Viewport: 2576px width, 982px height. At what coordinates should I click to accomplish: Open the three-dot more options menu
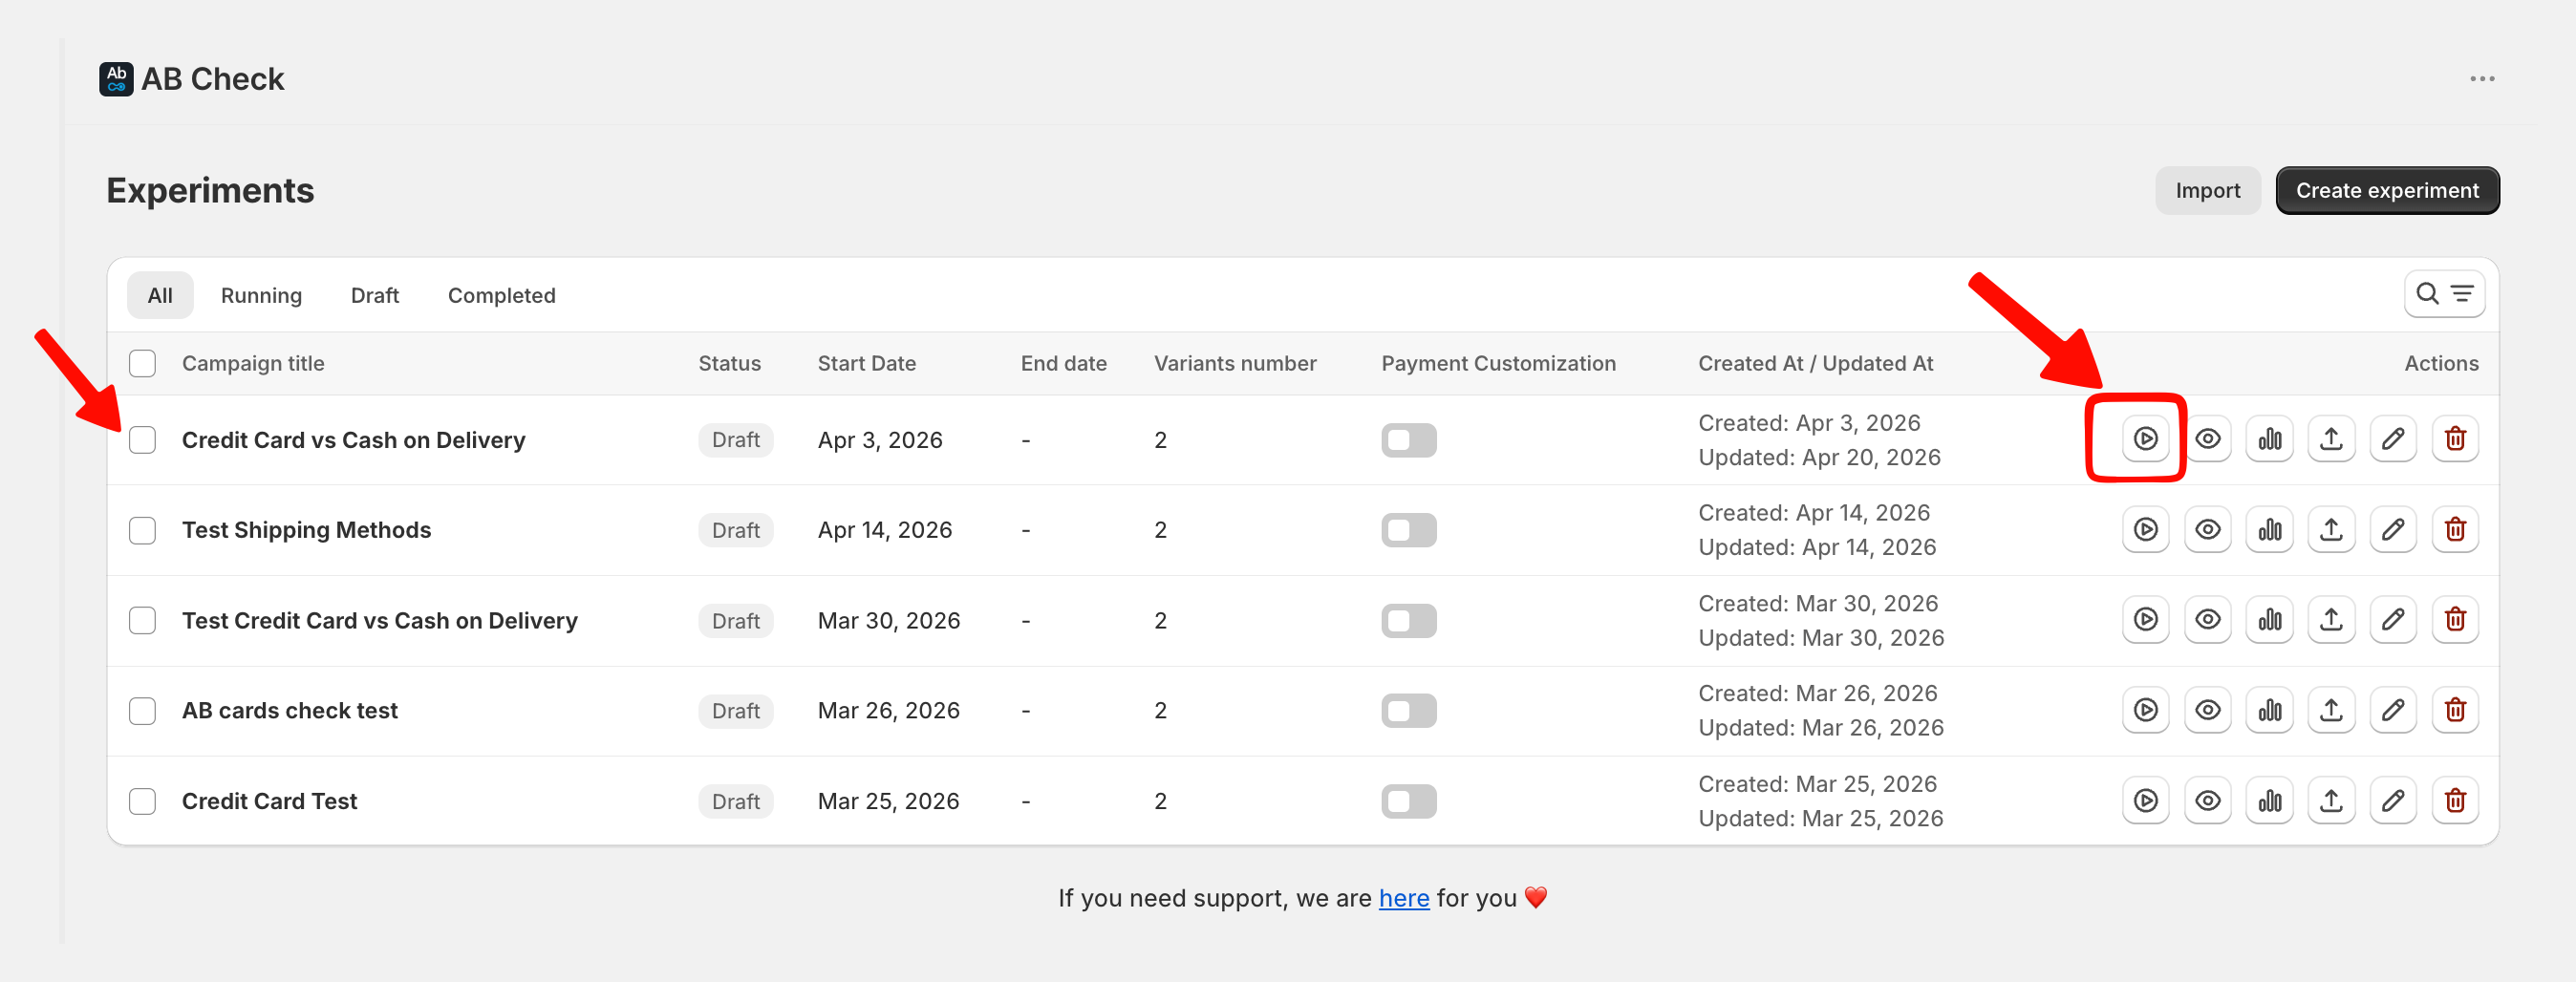[x=2481, y=79]
